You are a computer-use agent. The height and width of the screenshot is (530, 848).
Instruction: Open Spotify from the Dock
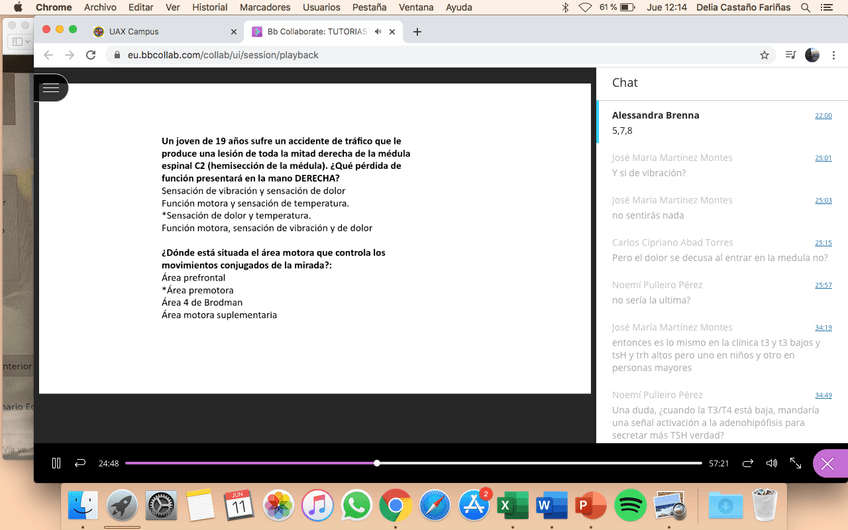point(630,505)
